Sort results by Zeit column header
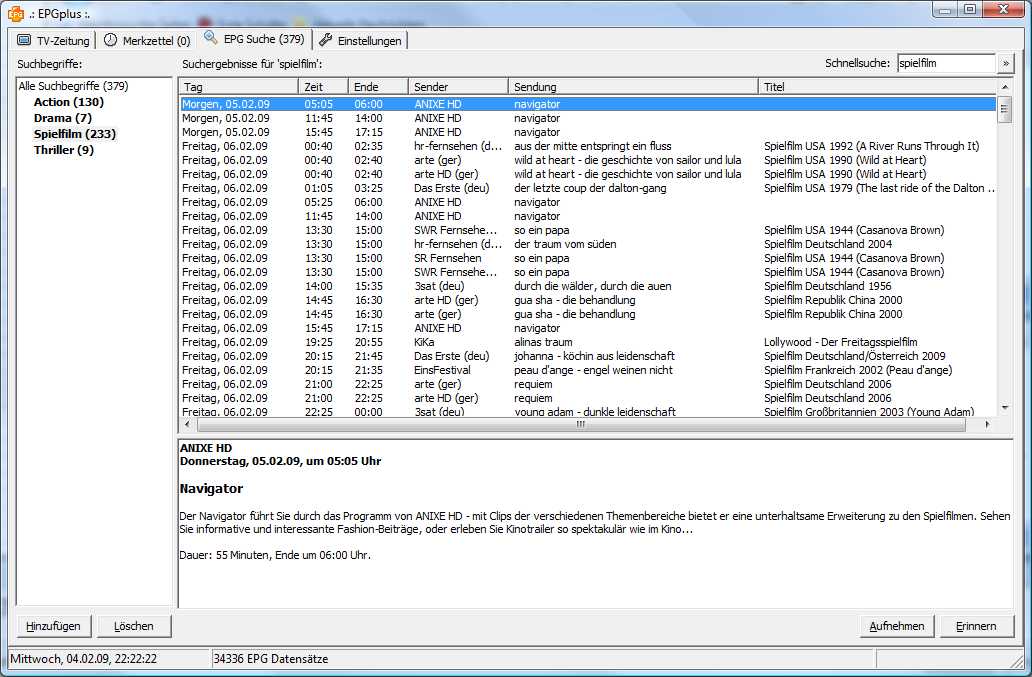Screen dimensions: 1032x677 coord(323,87)
